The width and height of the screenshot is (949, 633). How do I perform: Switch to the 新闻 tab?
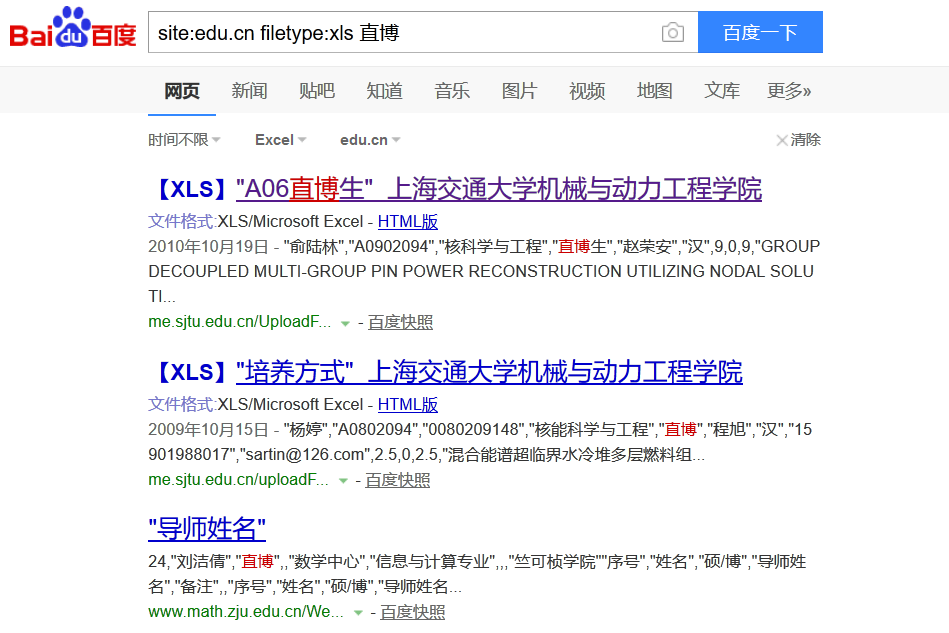pos(249,91)
